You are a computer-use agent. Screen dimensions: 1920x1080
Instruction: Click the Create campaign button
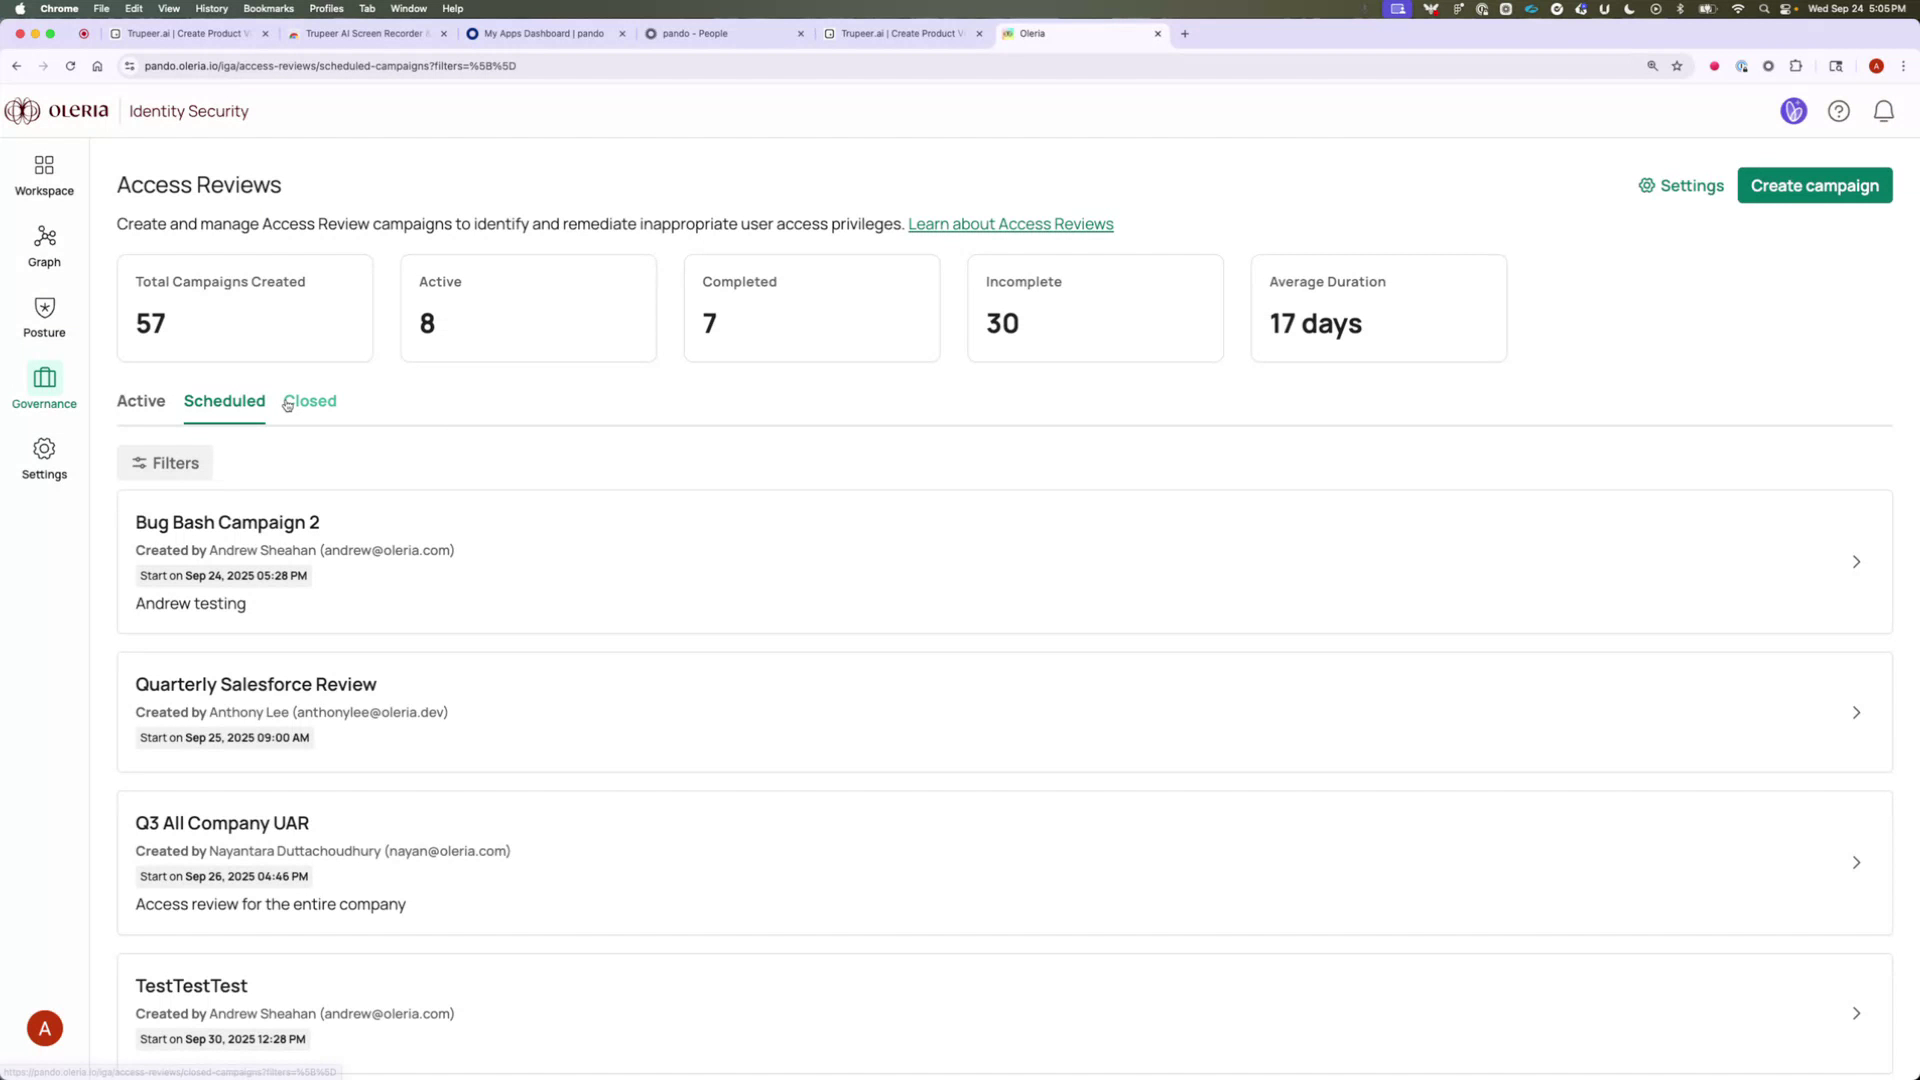coord(1814,185)
